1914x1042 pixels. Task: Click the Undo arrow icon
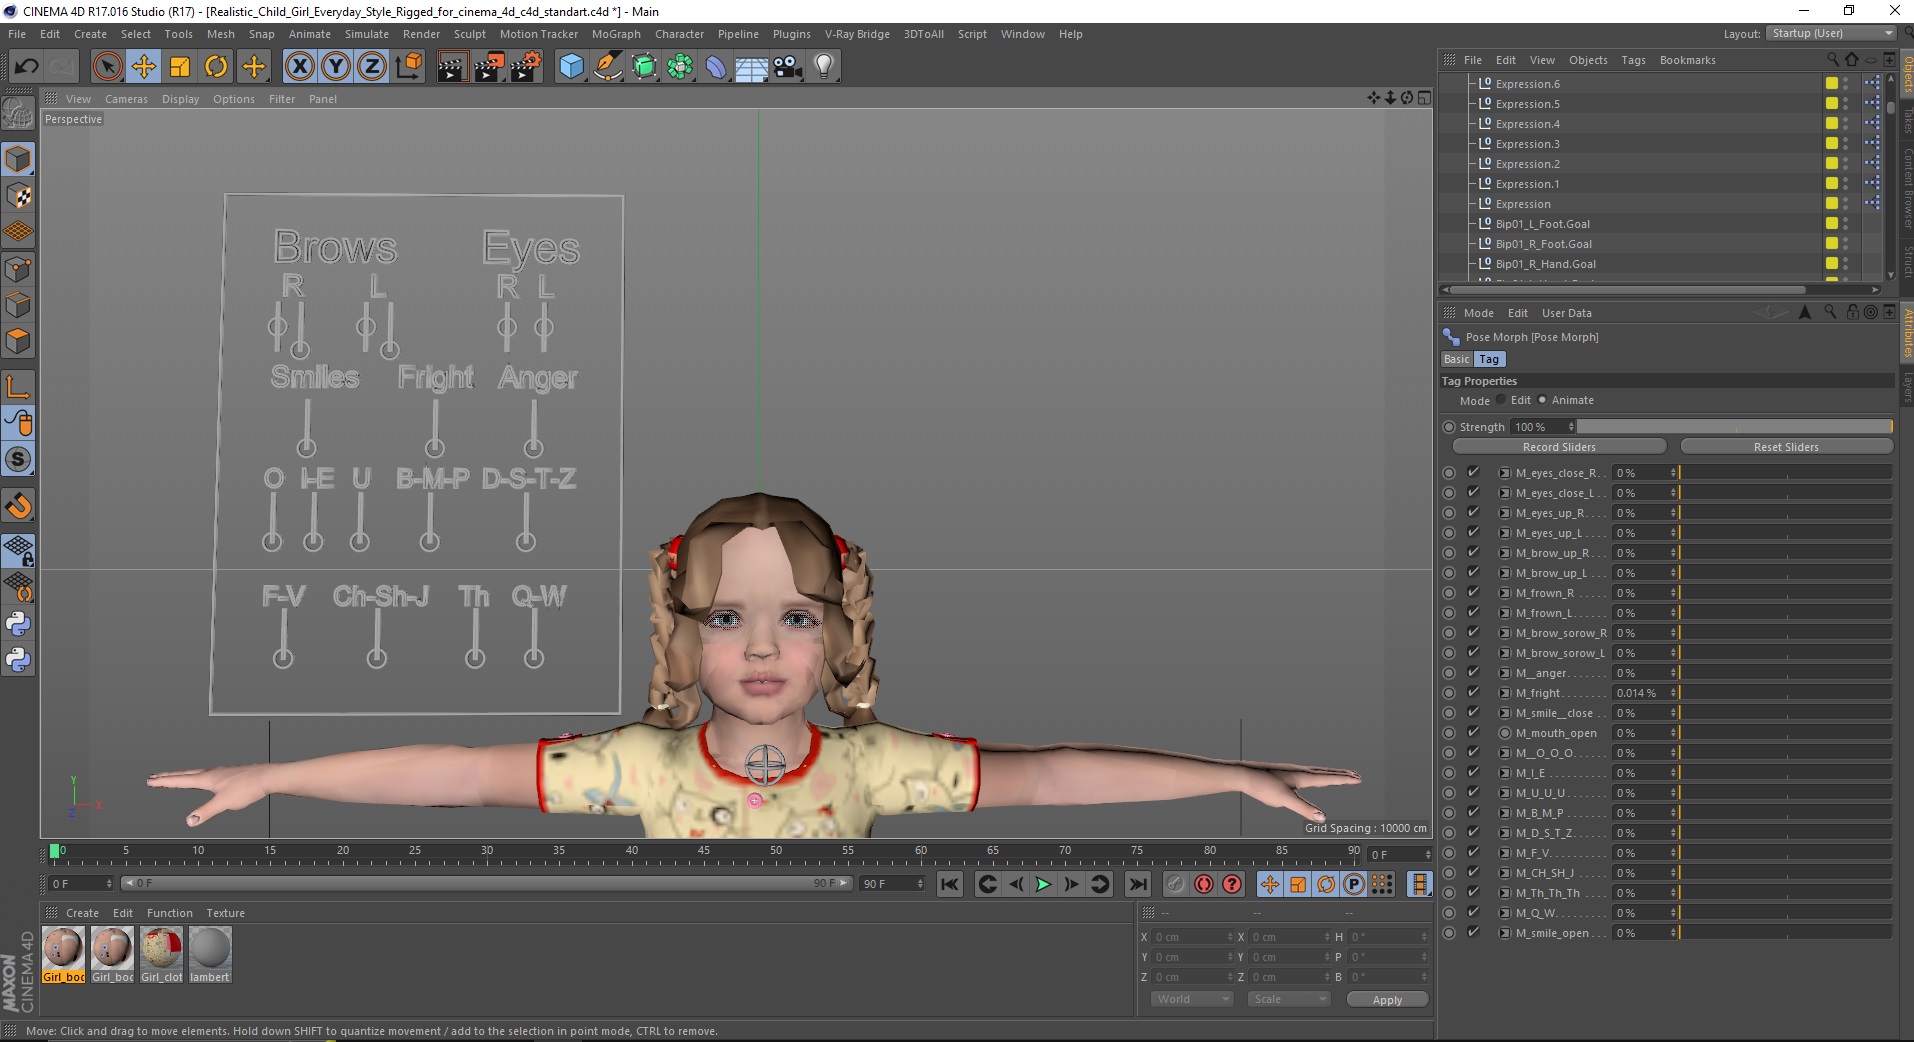26,67
